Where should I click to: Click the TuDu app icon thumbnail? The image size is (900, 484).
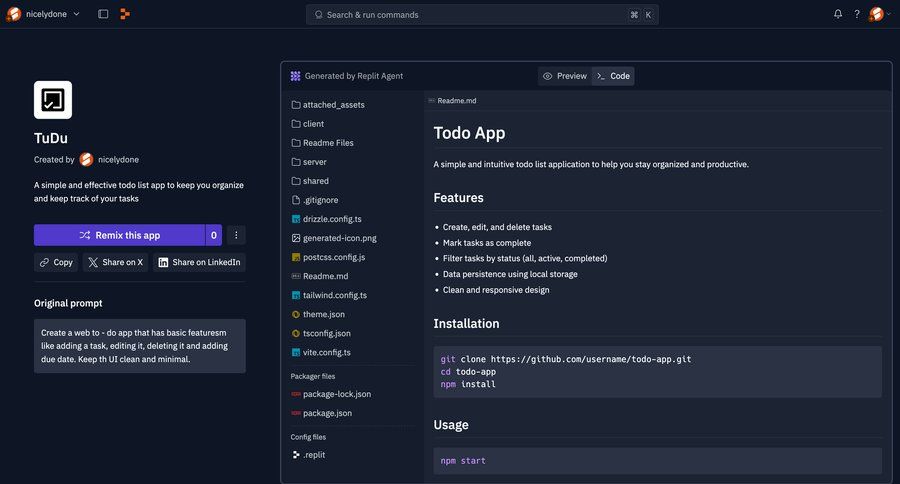coord(53,100)
